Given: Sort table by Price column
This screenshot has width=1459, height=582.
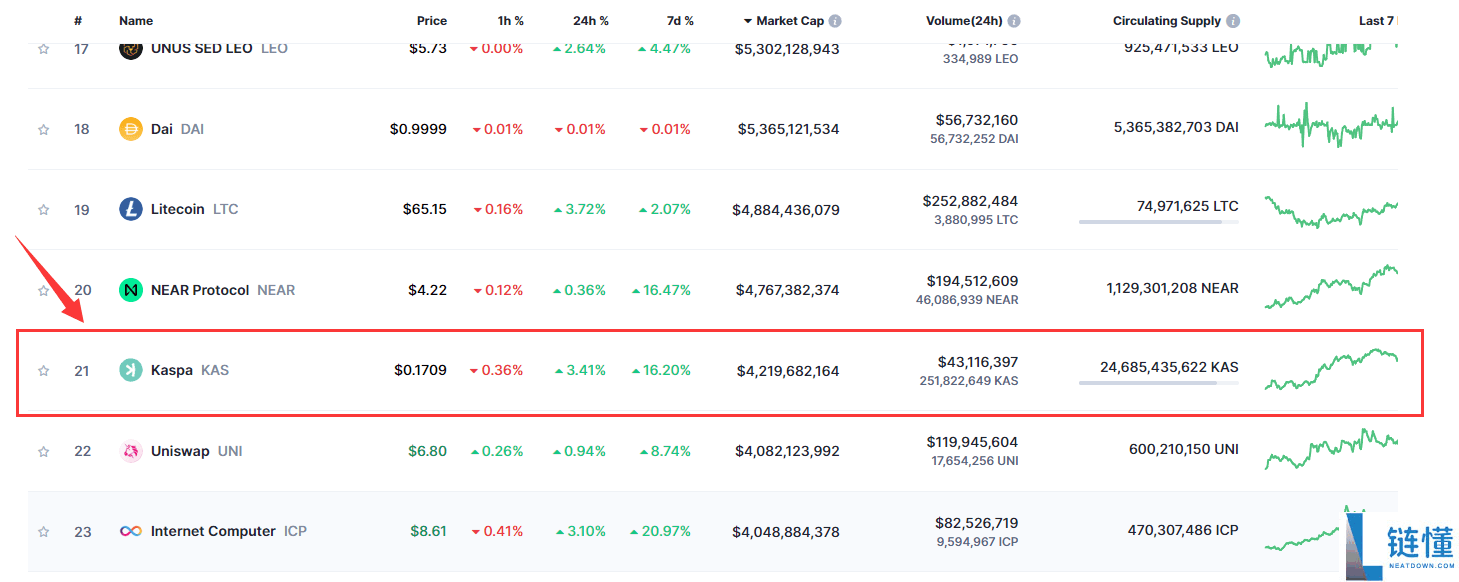Looking at the screenshot, I should coord(432,21).
